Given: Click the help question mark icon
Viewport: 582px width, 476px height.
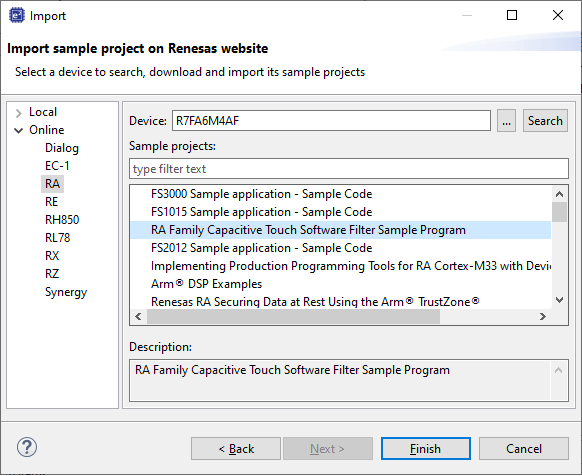Looking at the screenshot, I should point(27,447).
